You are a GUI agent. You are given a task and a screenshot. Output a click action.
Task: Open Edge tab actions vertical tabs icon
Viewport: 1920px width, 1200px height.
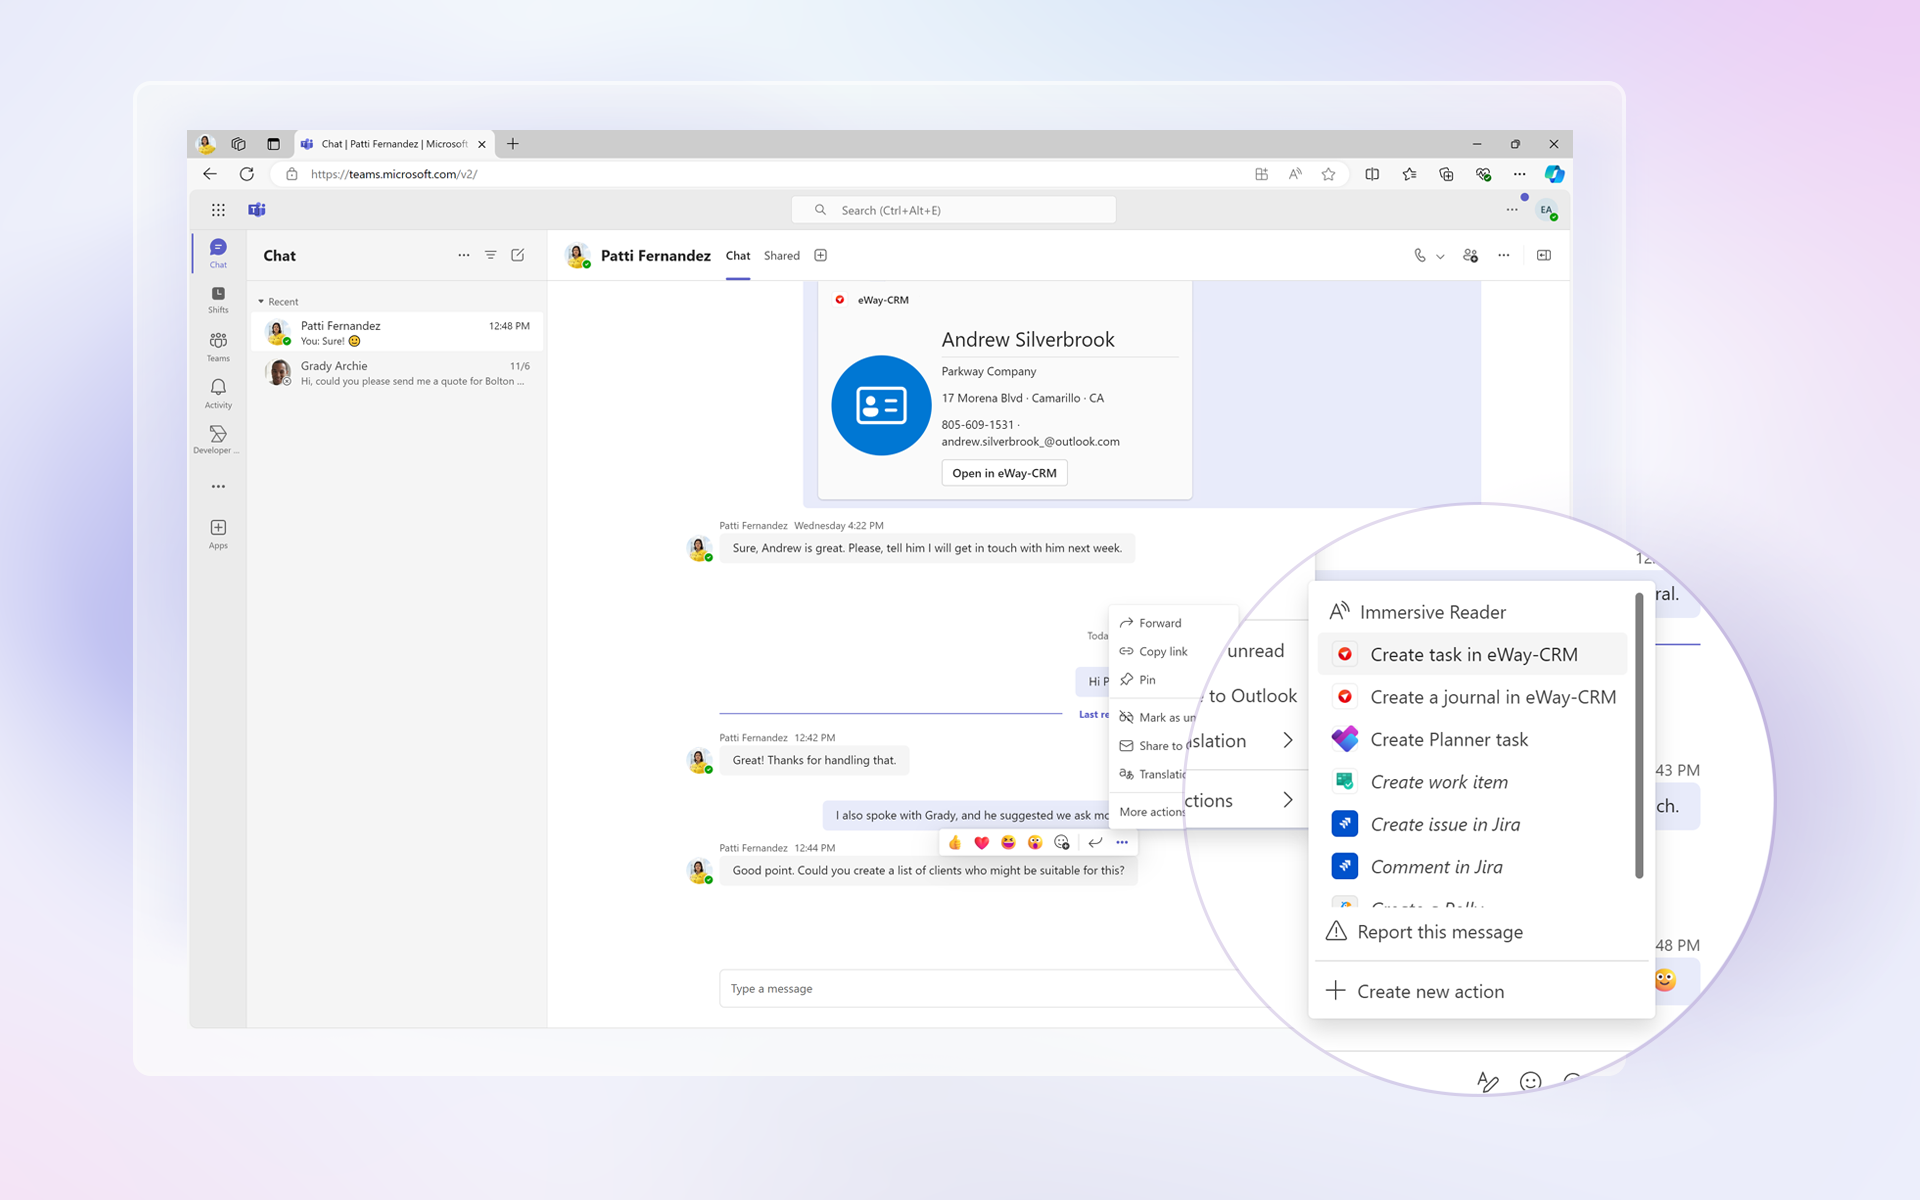273,144
